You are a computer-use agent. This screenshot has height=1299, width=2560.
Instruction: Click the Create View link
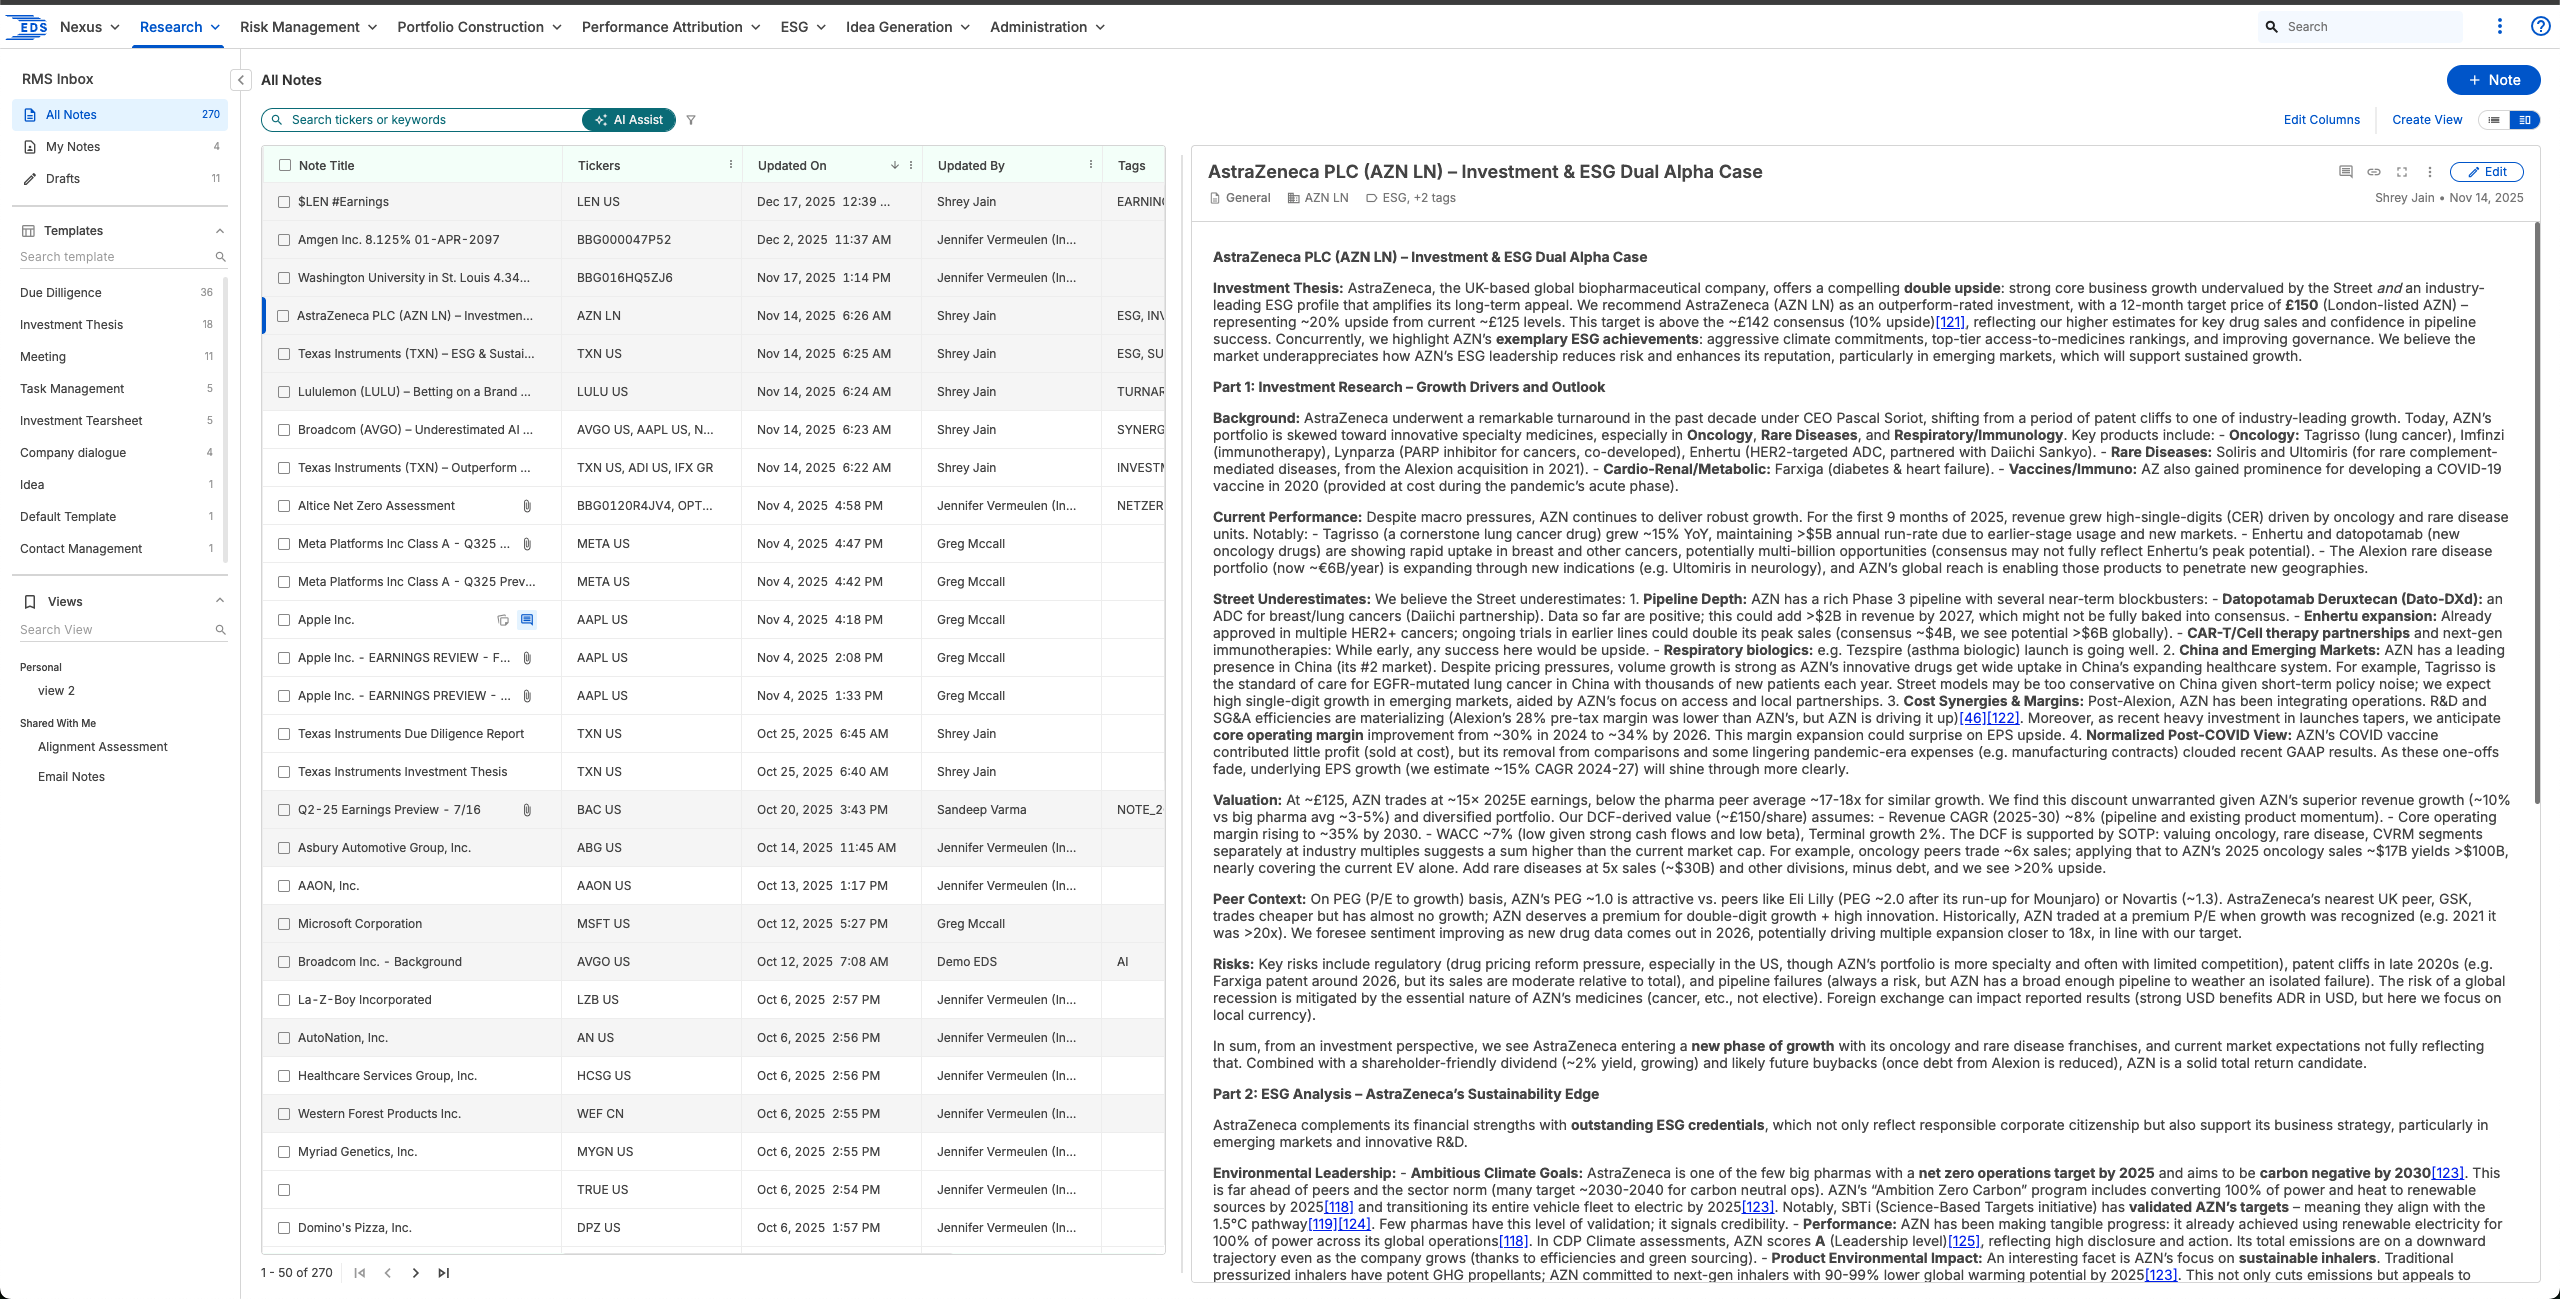click(x=2427, y=120)
